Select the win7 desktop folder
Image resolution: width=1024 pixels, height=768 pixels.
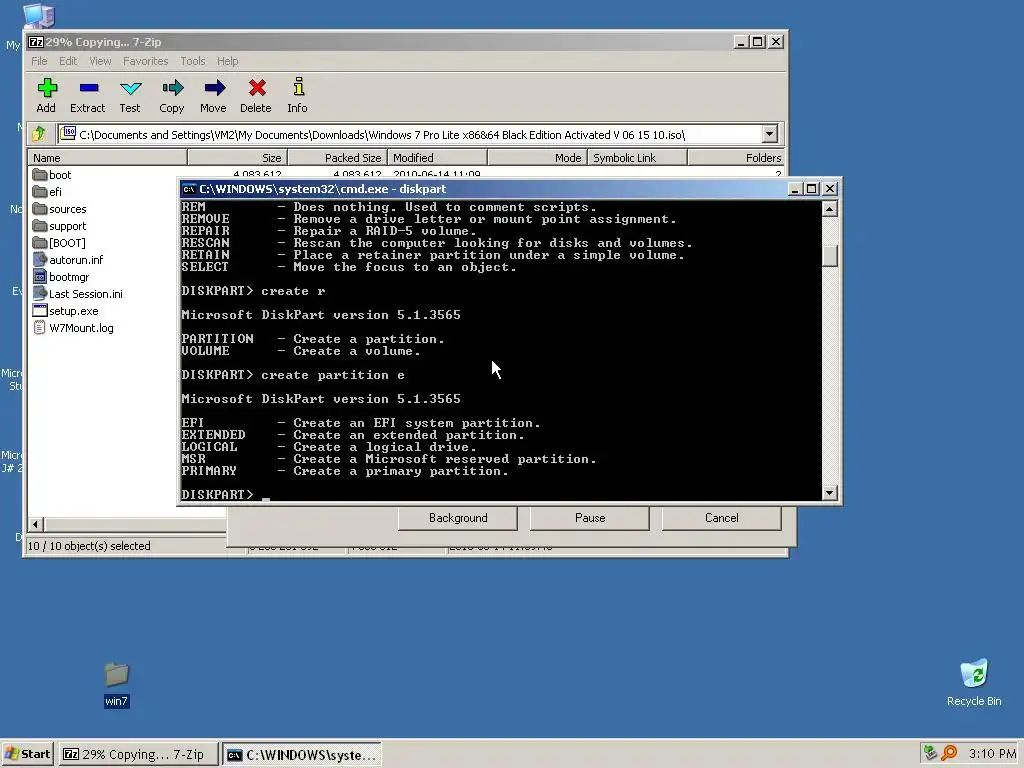[x=116, y=684]
